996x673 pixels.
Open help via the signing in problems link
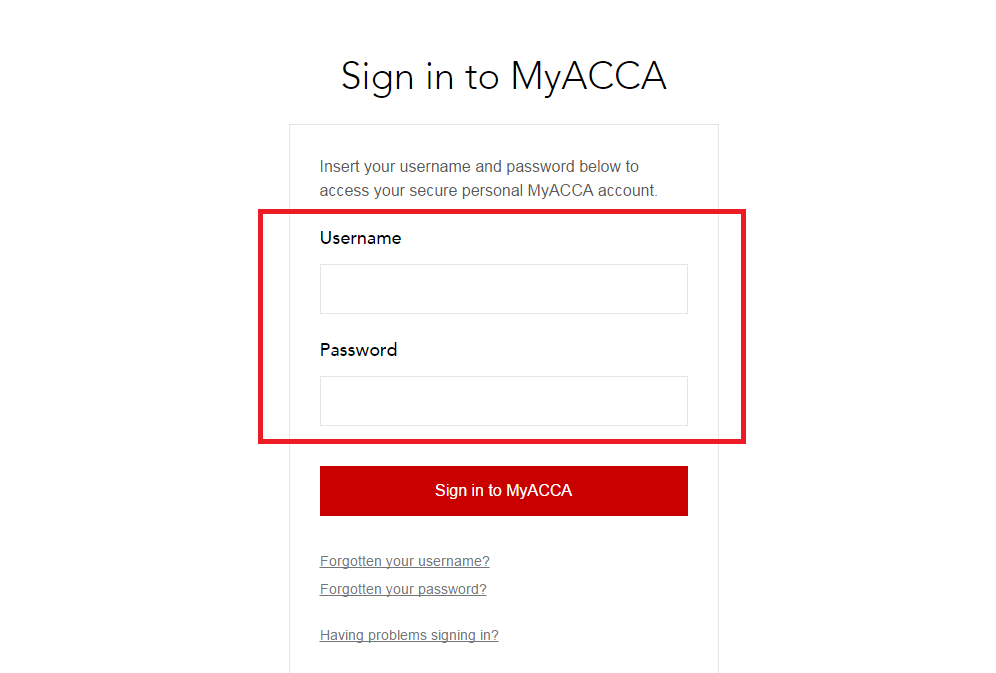pyautogui.click(x=408, y=635)
